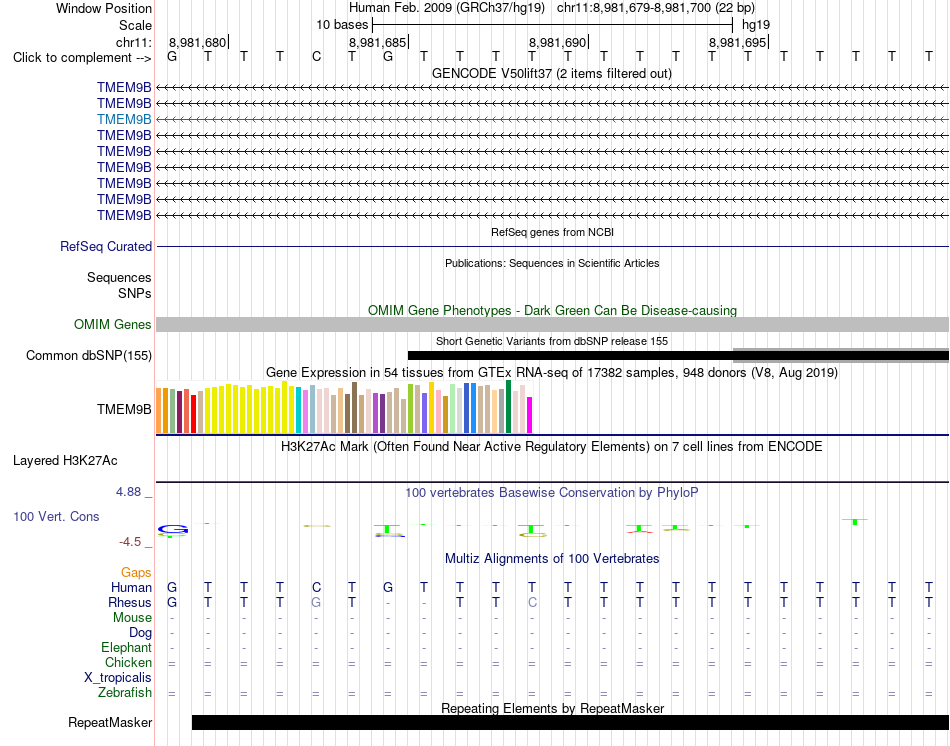Click 'Click to complement -->' to complement bases
This screenshot has height=746, width=950.
[x=82, y=58]
